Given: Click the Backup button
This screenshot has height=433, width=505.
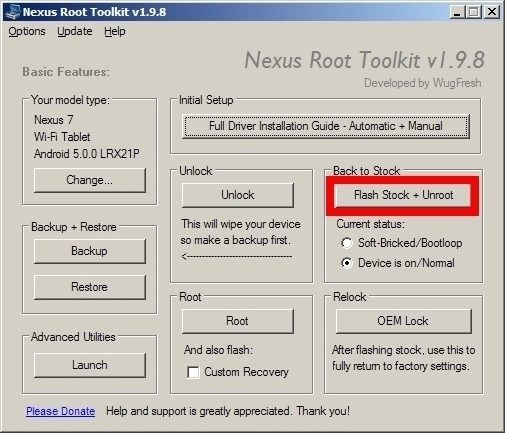Looking at the screenshot, I should (x=90, y=251).
